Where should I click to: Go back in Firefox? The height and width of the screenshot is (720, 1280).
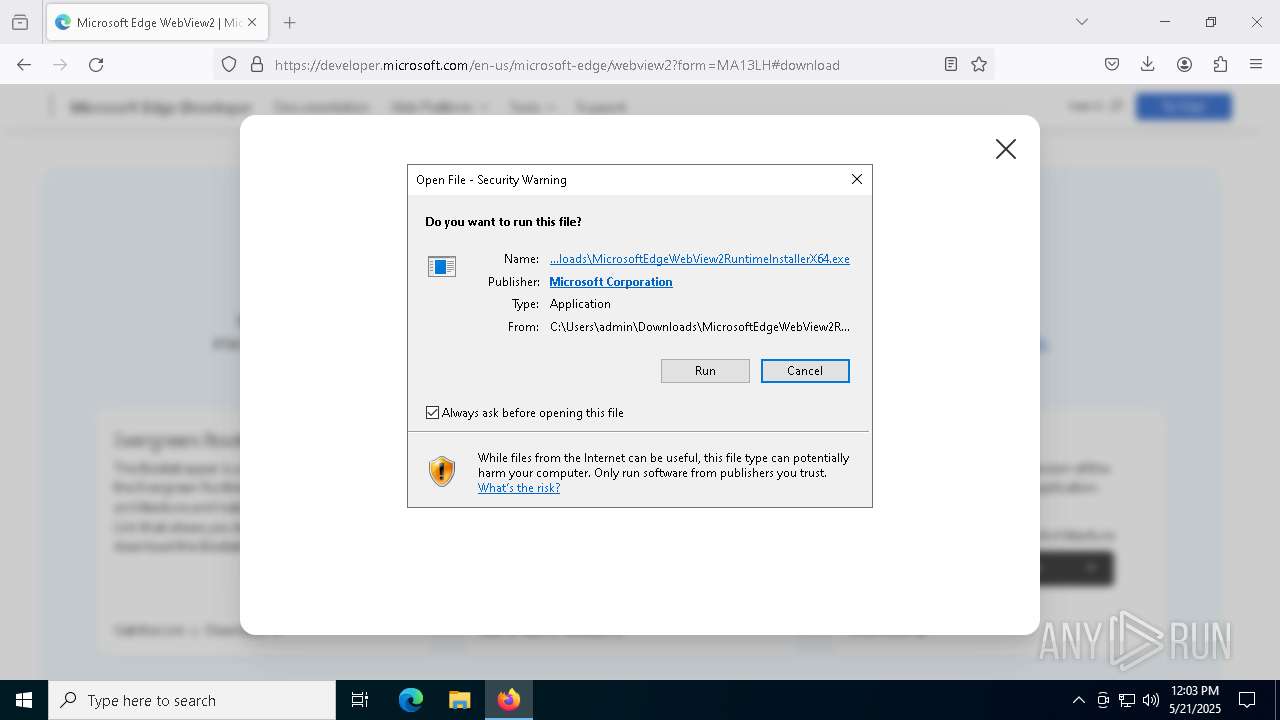tap(24, 64)
